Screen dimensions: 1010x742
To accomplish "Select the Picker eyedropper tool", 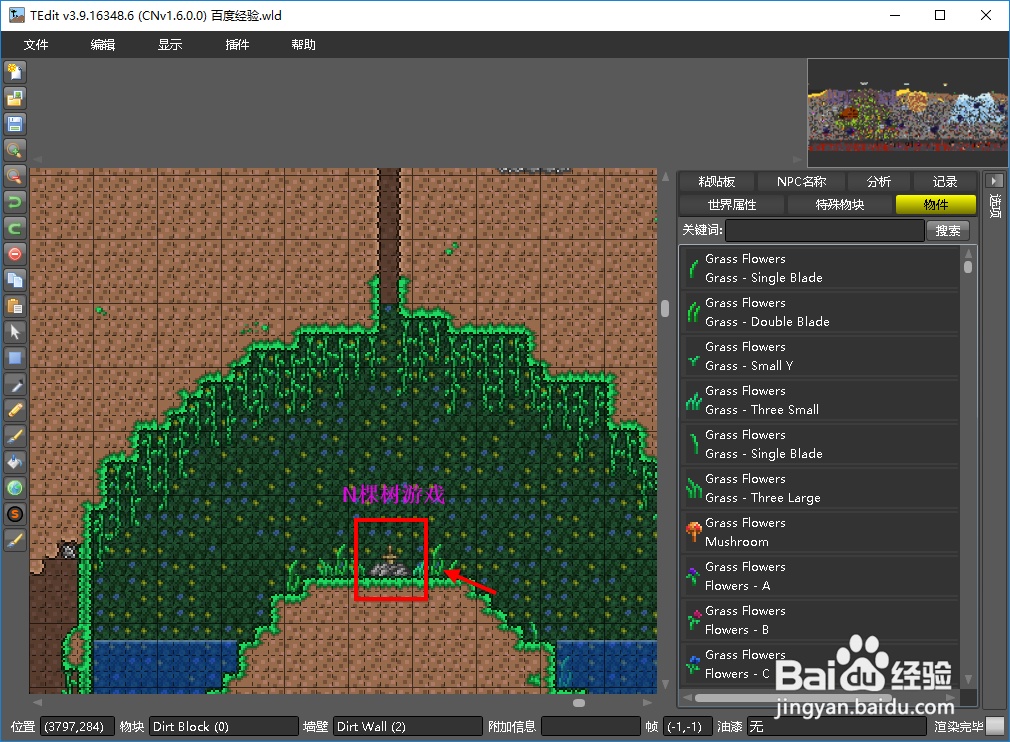I will 15,385.
